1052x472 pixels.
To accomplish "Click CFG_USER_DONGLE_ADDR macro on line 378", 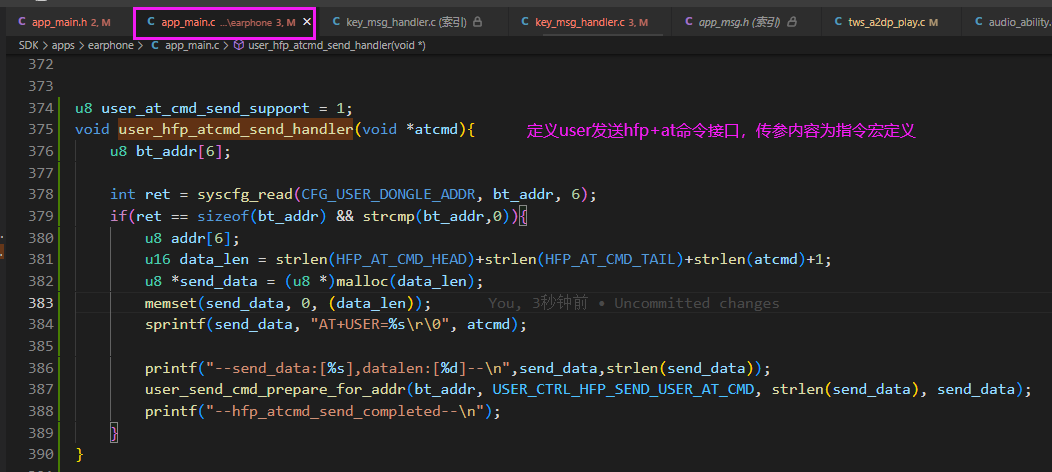I will point(389,194).
